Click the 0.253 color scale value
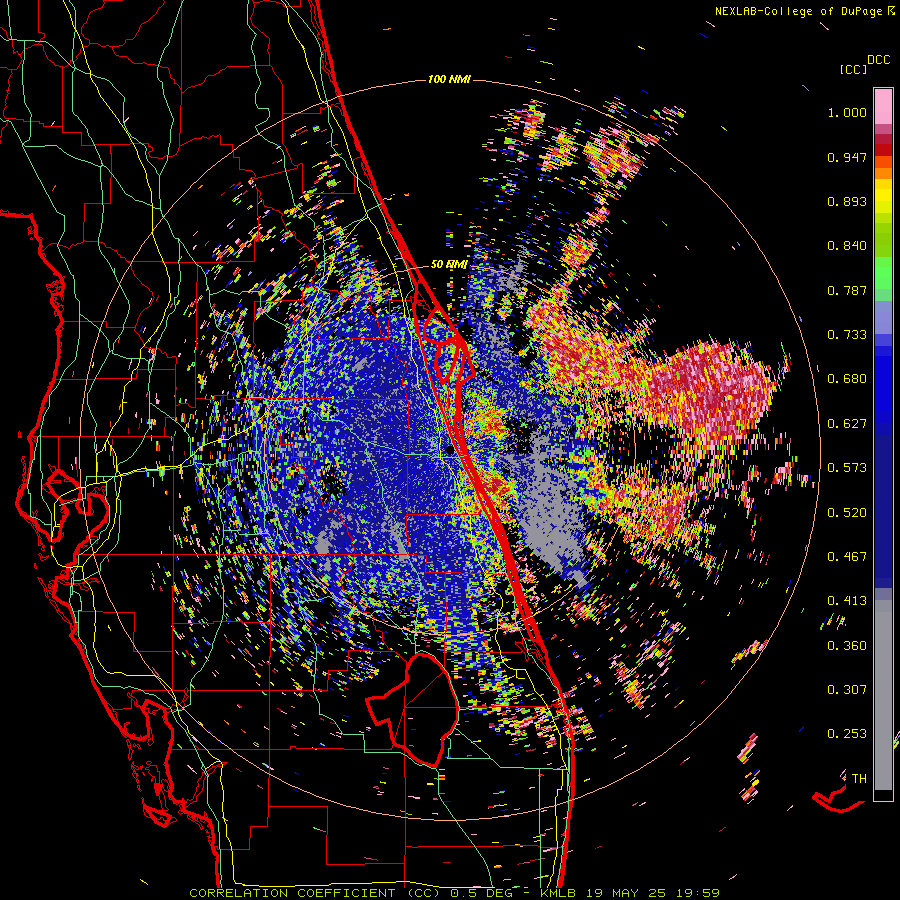Screen dimensions: 900x900 coord(847,734)
